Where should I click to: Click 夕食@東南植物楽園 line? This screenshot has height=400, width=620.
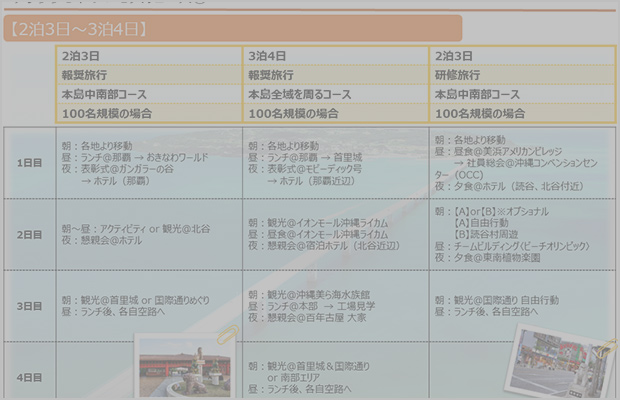488,258
